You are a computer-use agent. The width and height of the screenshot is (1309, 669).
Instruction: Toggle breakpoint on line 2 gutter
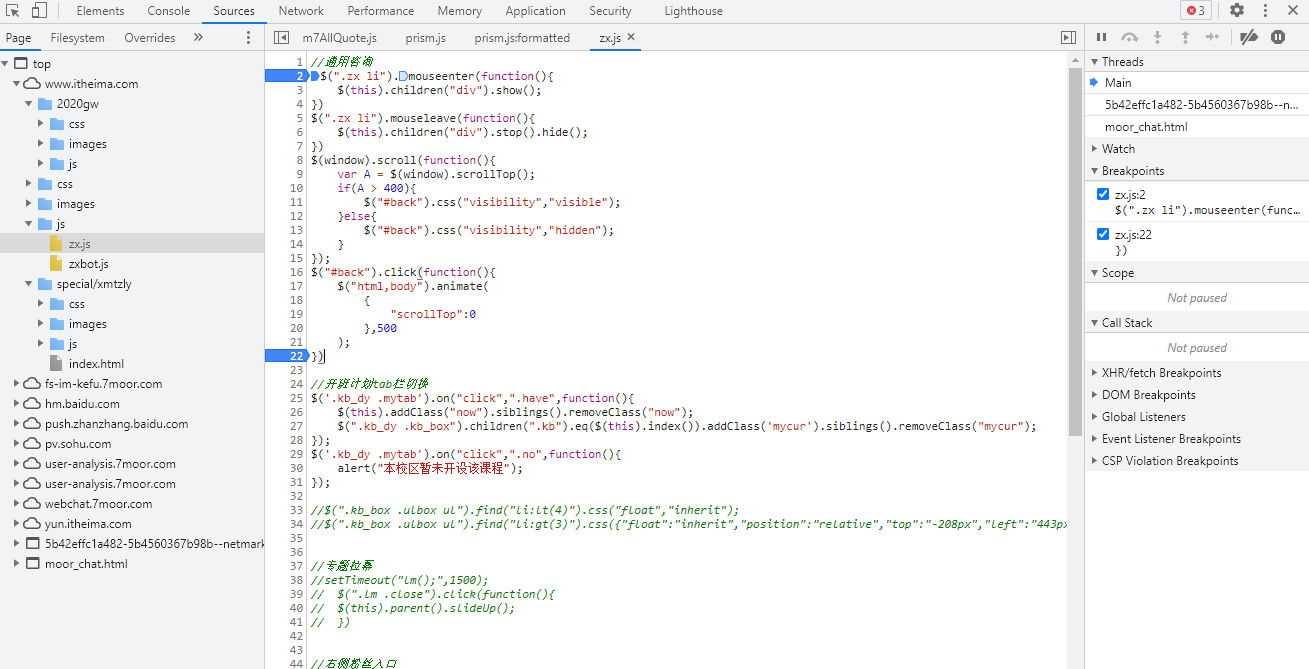[286, 76]
